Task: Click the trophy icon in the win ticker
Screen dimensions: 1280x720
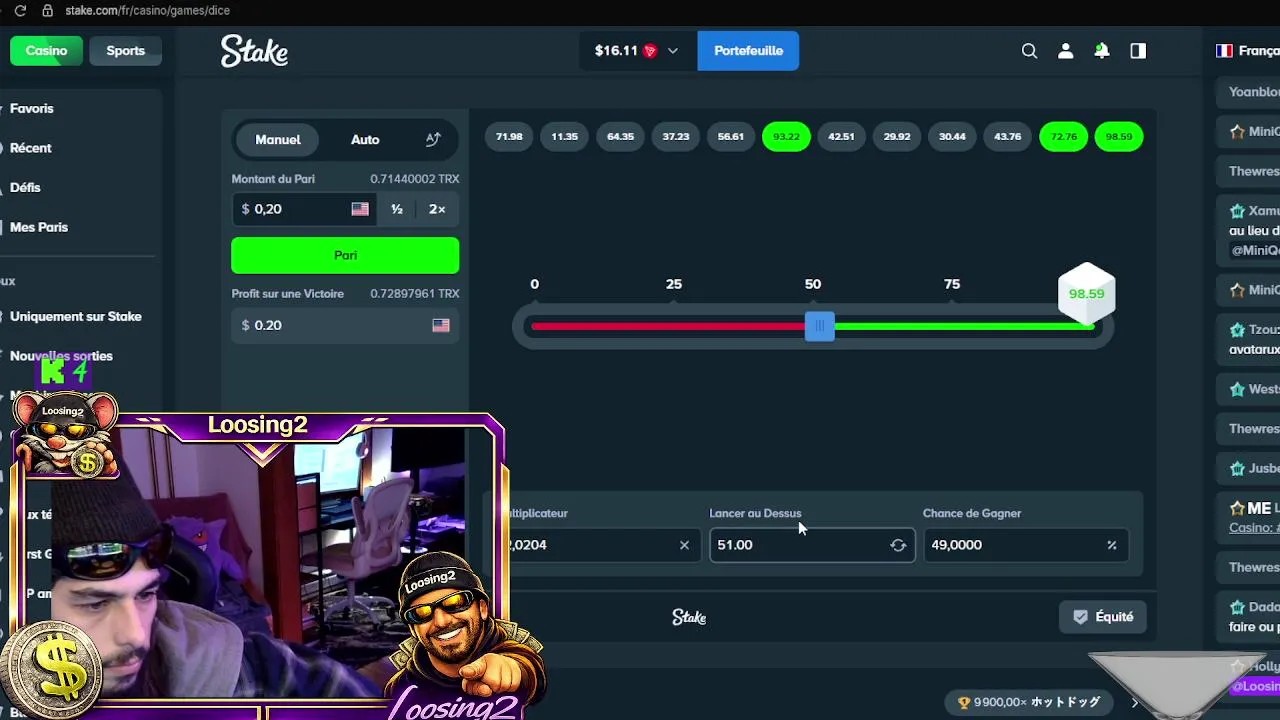Action: pos(964,703)
